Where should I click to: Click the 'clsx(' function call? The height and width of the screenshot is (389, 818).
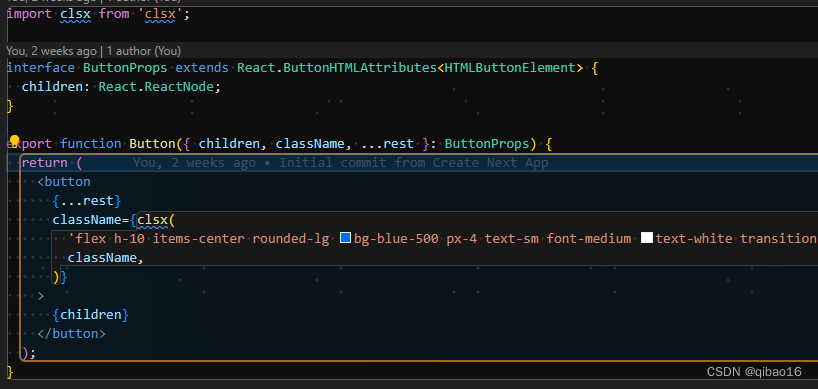157,220
